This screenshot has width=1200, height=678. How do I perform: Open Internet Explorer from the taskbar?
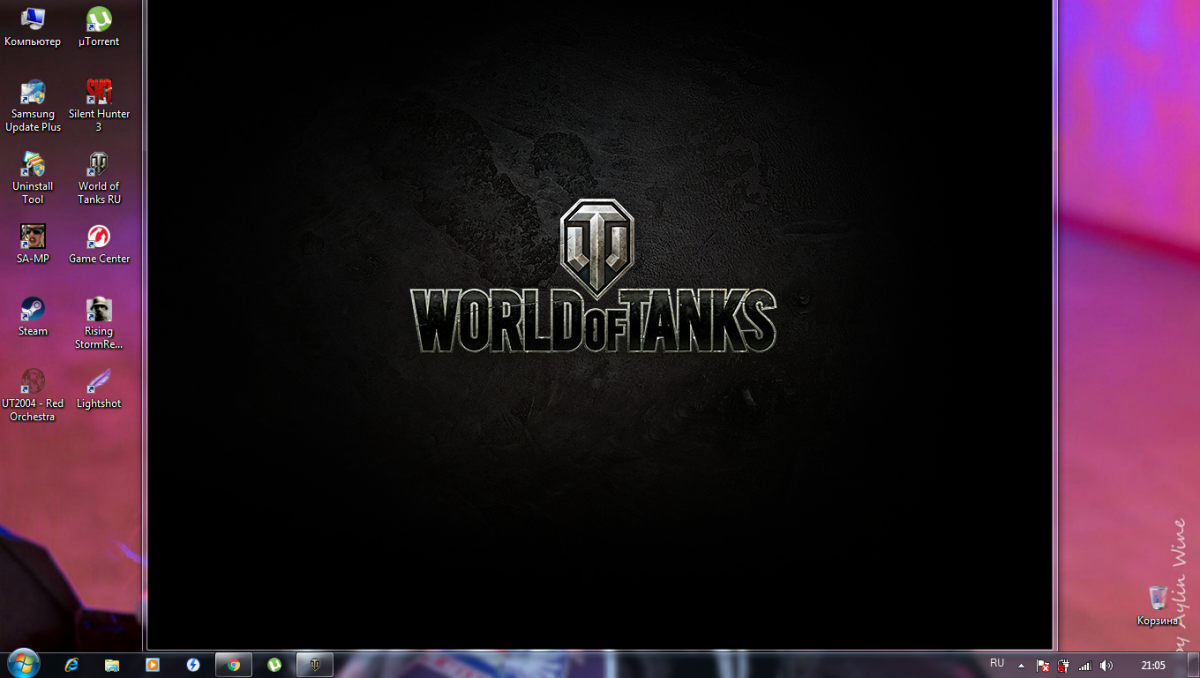click(71, 664)
